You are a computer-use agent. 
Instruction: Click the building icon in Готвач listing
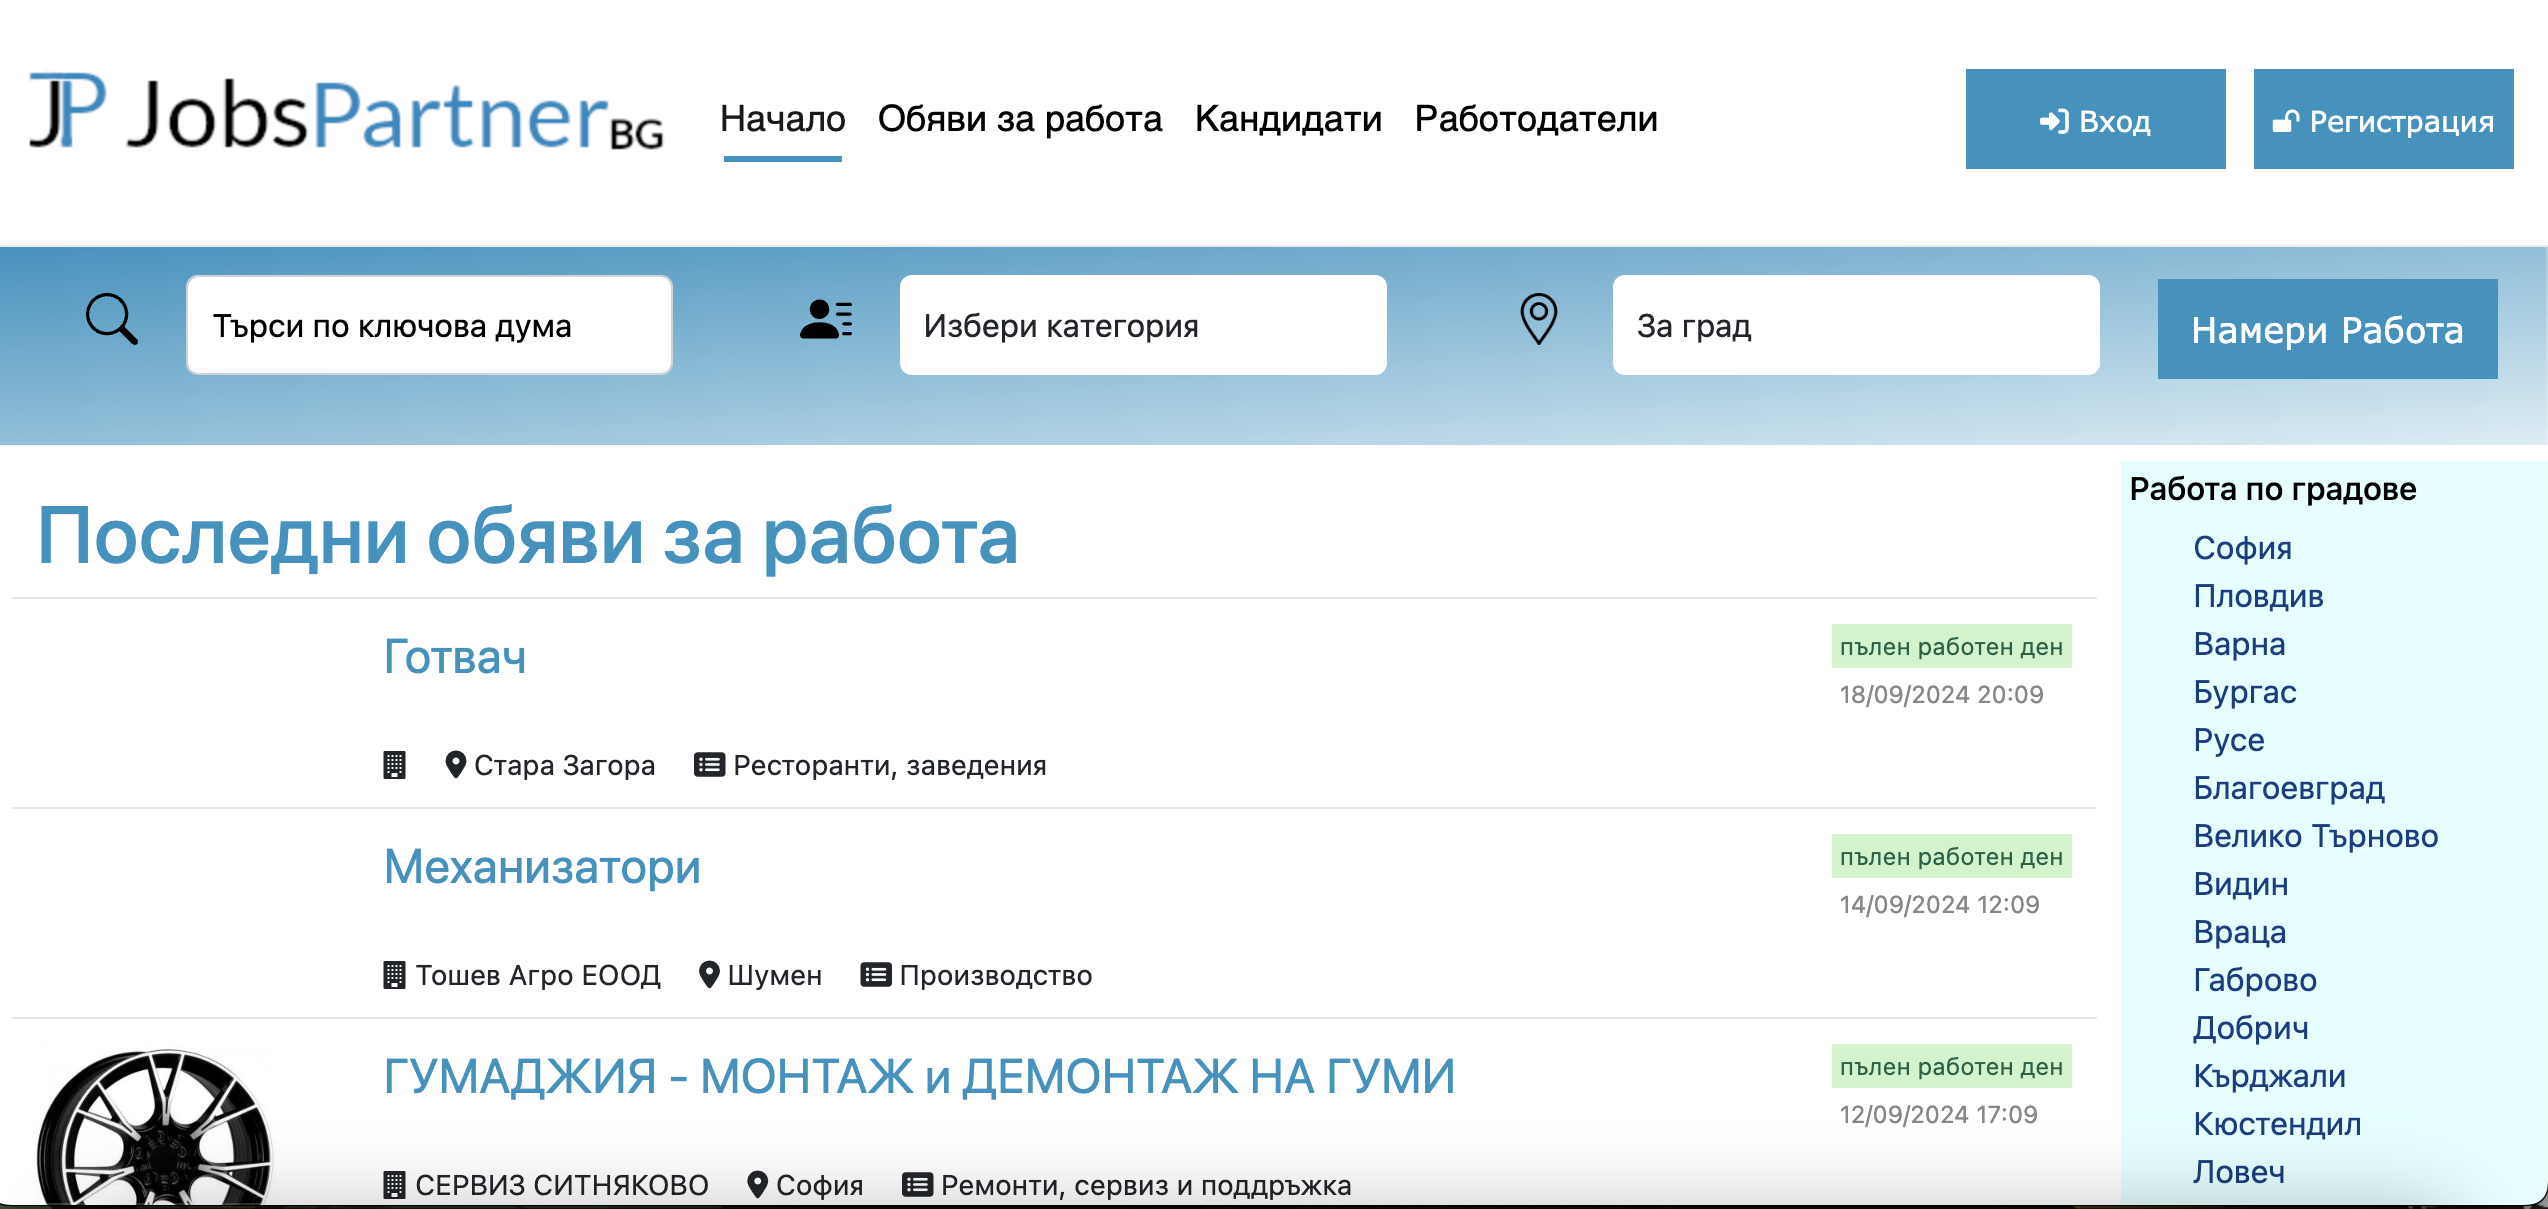point(395,765)
